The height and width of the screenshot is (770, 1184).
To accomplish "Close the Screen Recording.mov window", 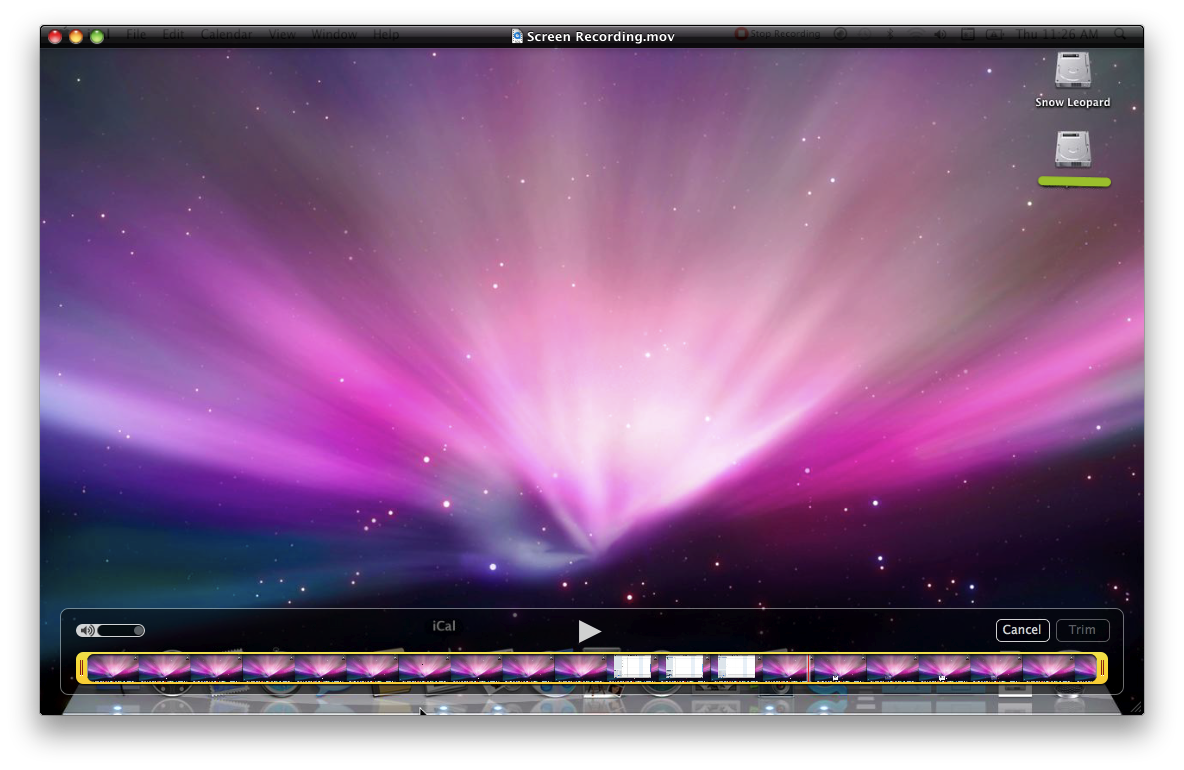I will pos(55,37).
